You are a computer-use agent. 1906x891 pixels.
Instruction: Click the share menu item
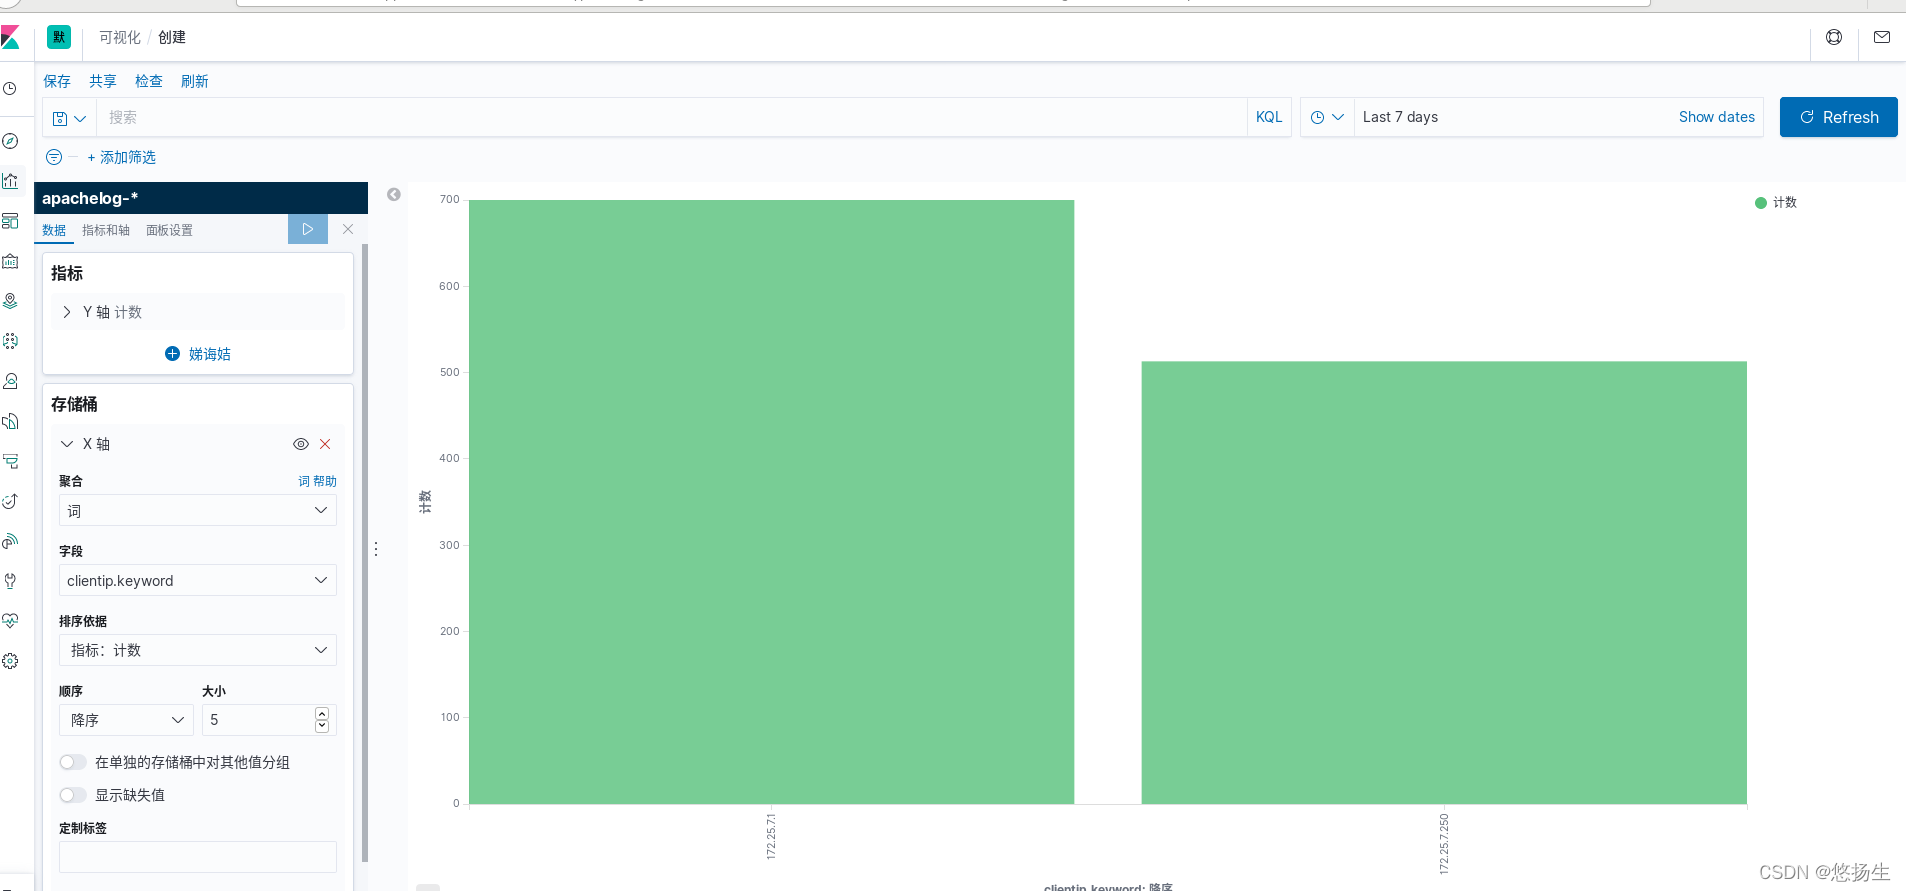click(x=103, y=81)
